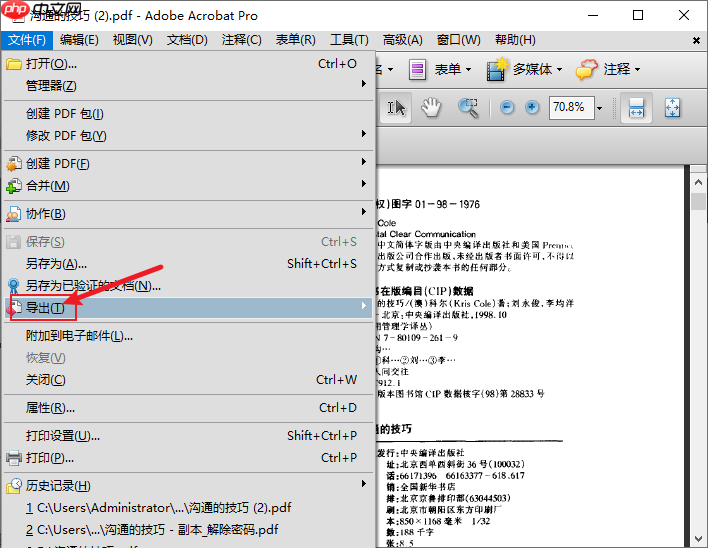Open the 注释(C) menu
The image size is (708, 548).
[242, 40]
